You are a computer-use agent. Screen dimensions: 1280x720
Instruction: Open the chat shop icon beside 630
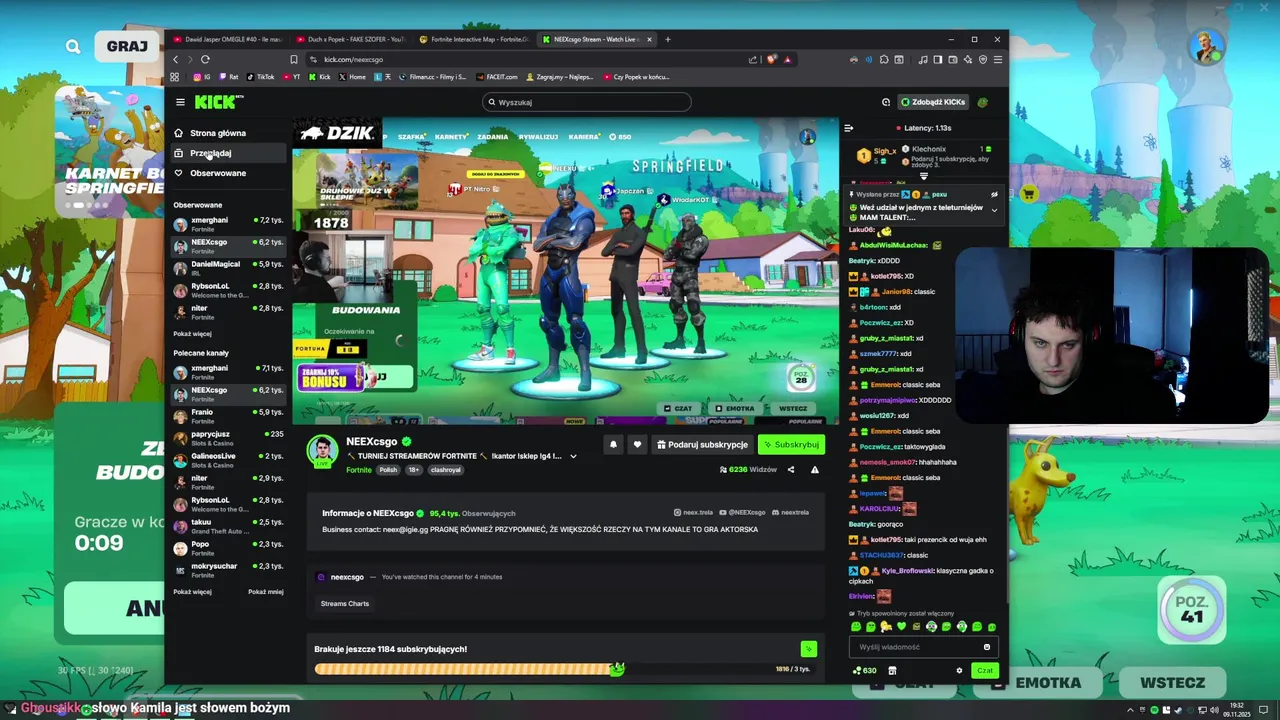tap(892, 671)
